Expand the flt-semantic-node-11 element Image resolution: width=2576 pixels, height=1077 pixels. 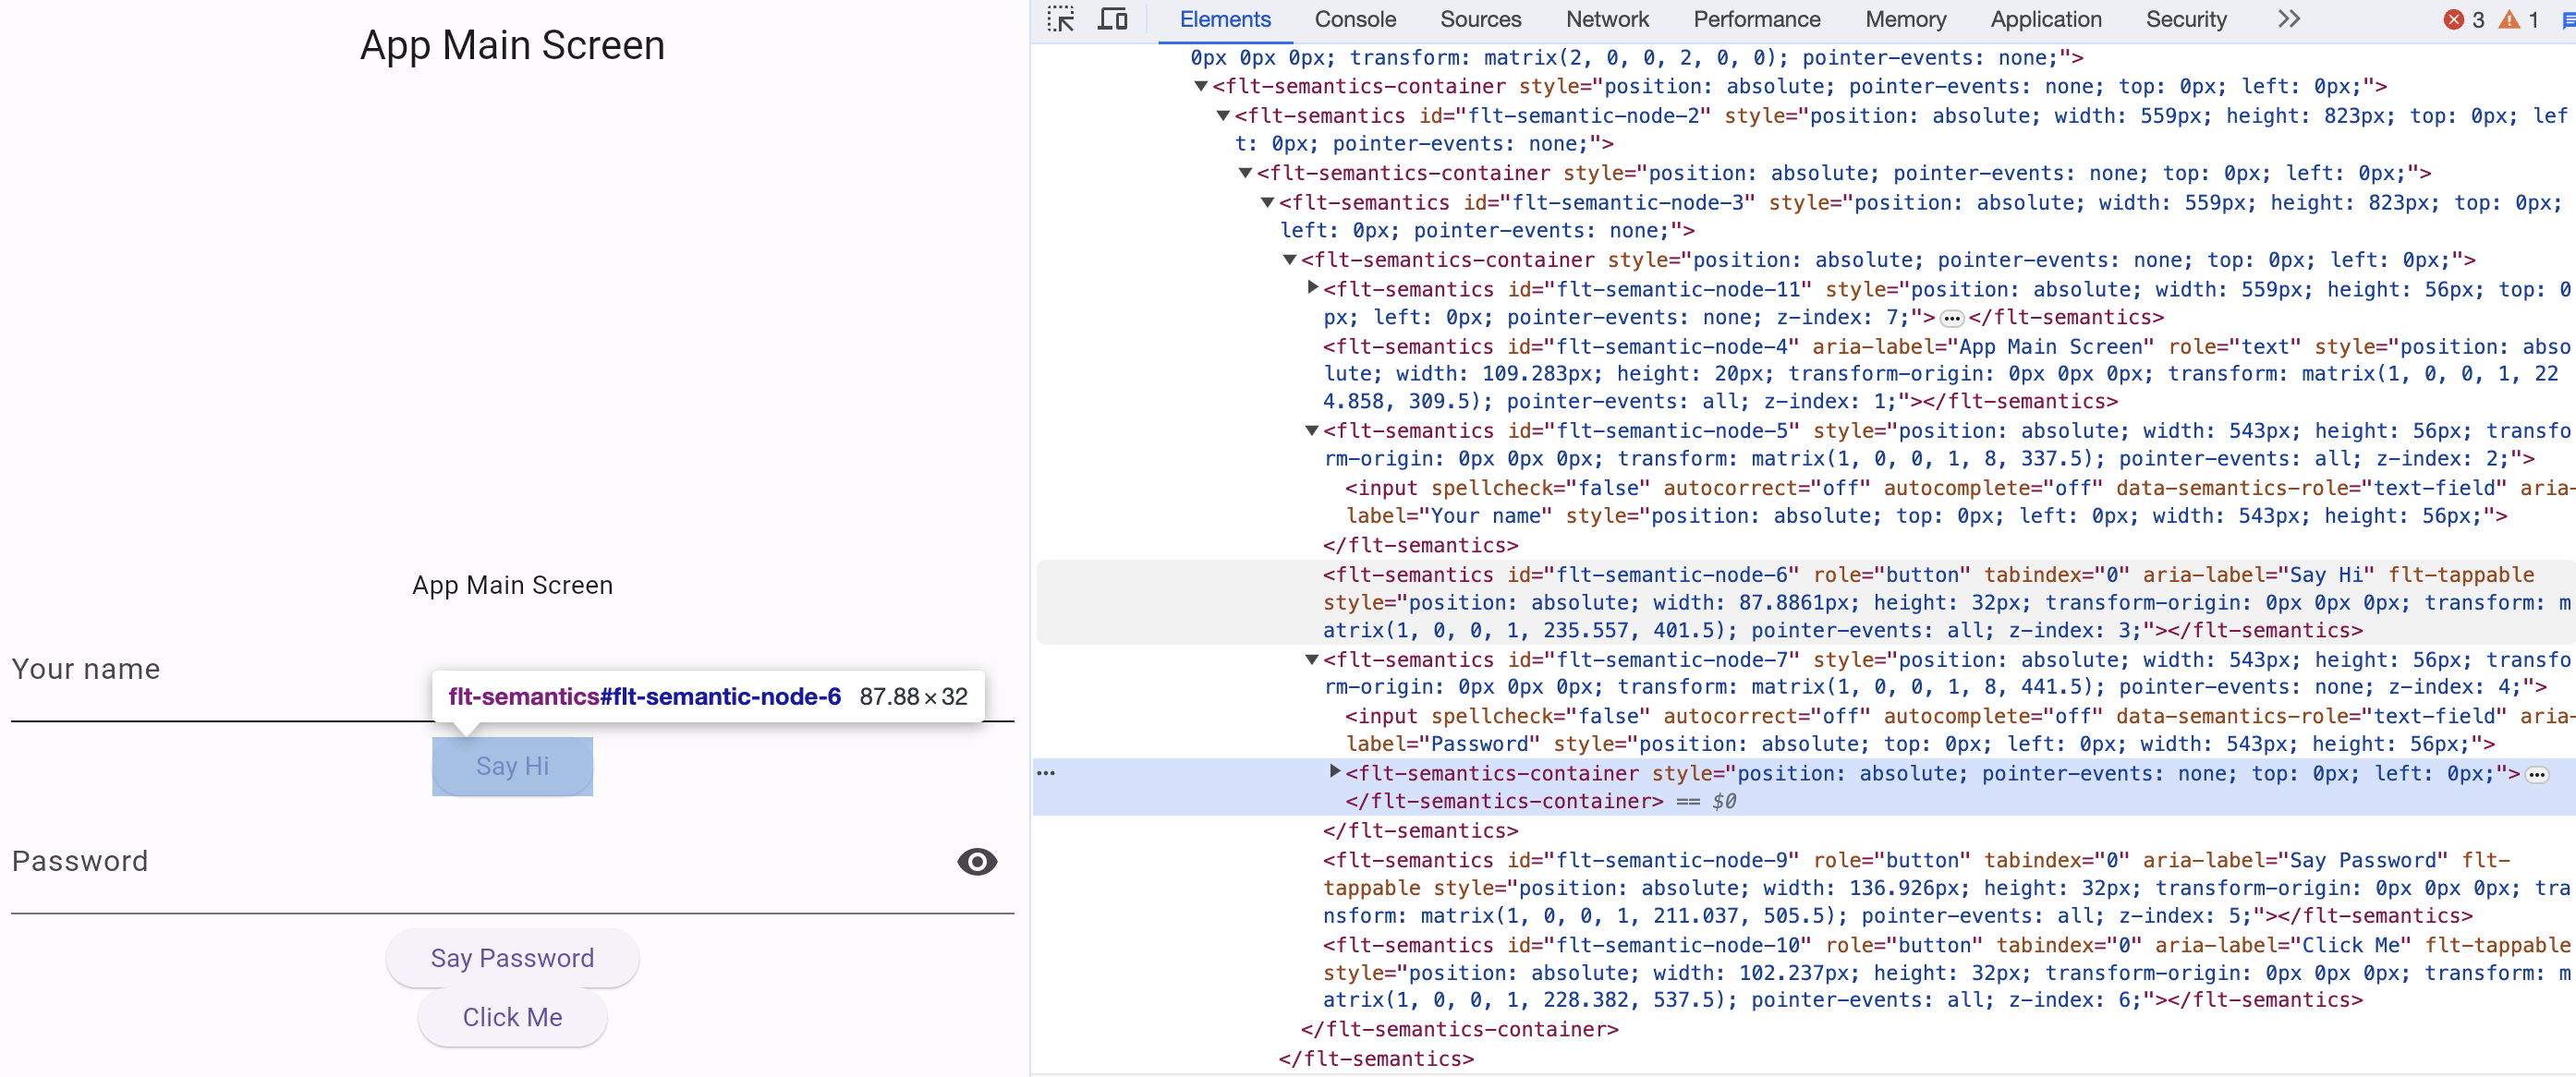coord(1313,288)
